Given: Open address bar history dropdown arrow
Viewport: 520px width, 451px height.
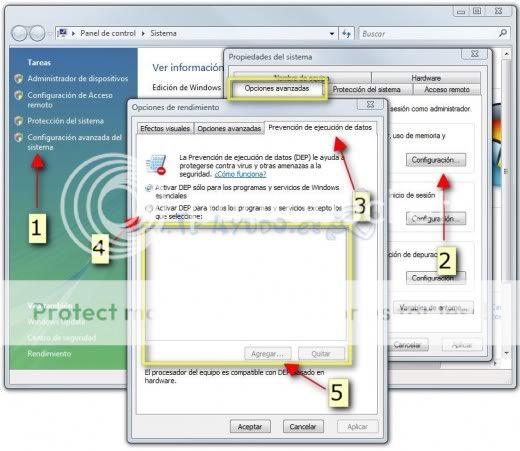Looking at the screenshot, I should point(332,34).
